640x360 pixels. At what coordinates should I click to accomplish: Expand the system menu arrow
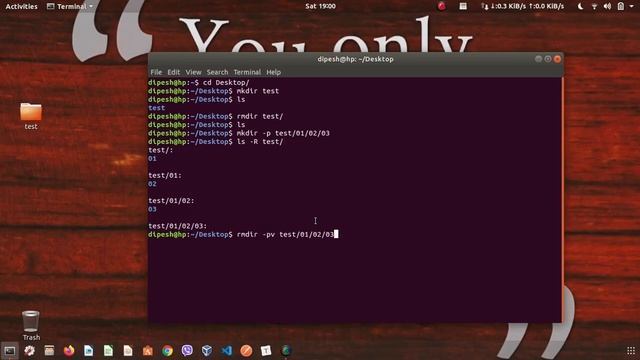click(x=631, y=7)
